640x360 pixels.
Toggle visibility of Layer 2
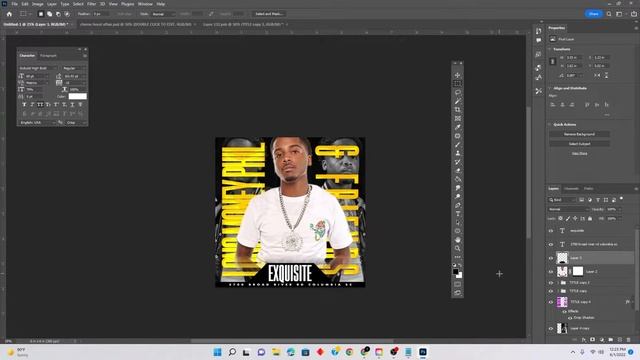[551, 271]
